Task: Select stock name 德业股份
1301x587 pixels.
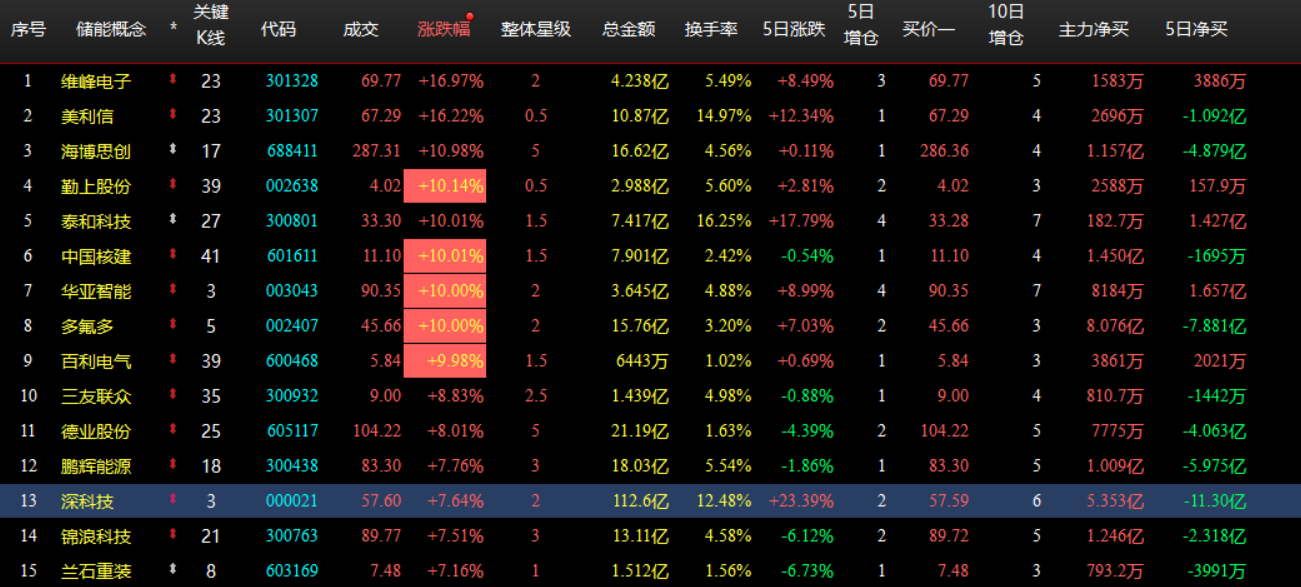Action: pyautogui.click(x=96, y=431)
